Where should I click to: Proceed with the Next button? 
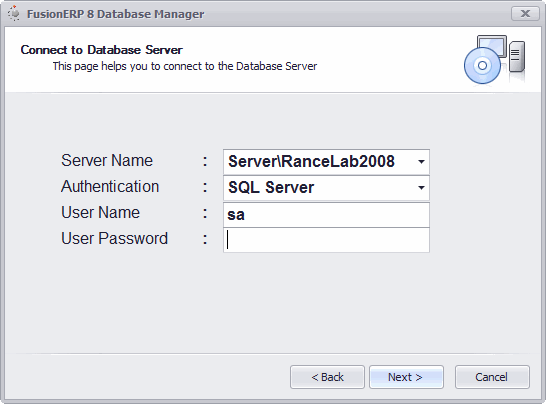pyautogui.click(x=406, y=377)
